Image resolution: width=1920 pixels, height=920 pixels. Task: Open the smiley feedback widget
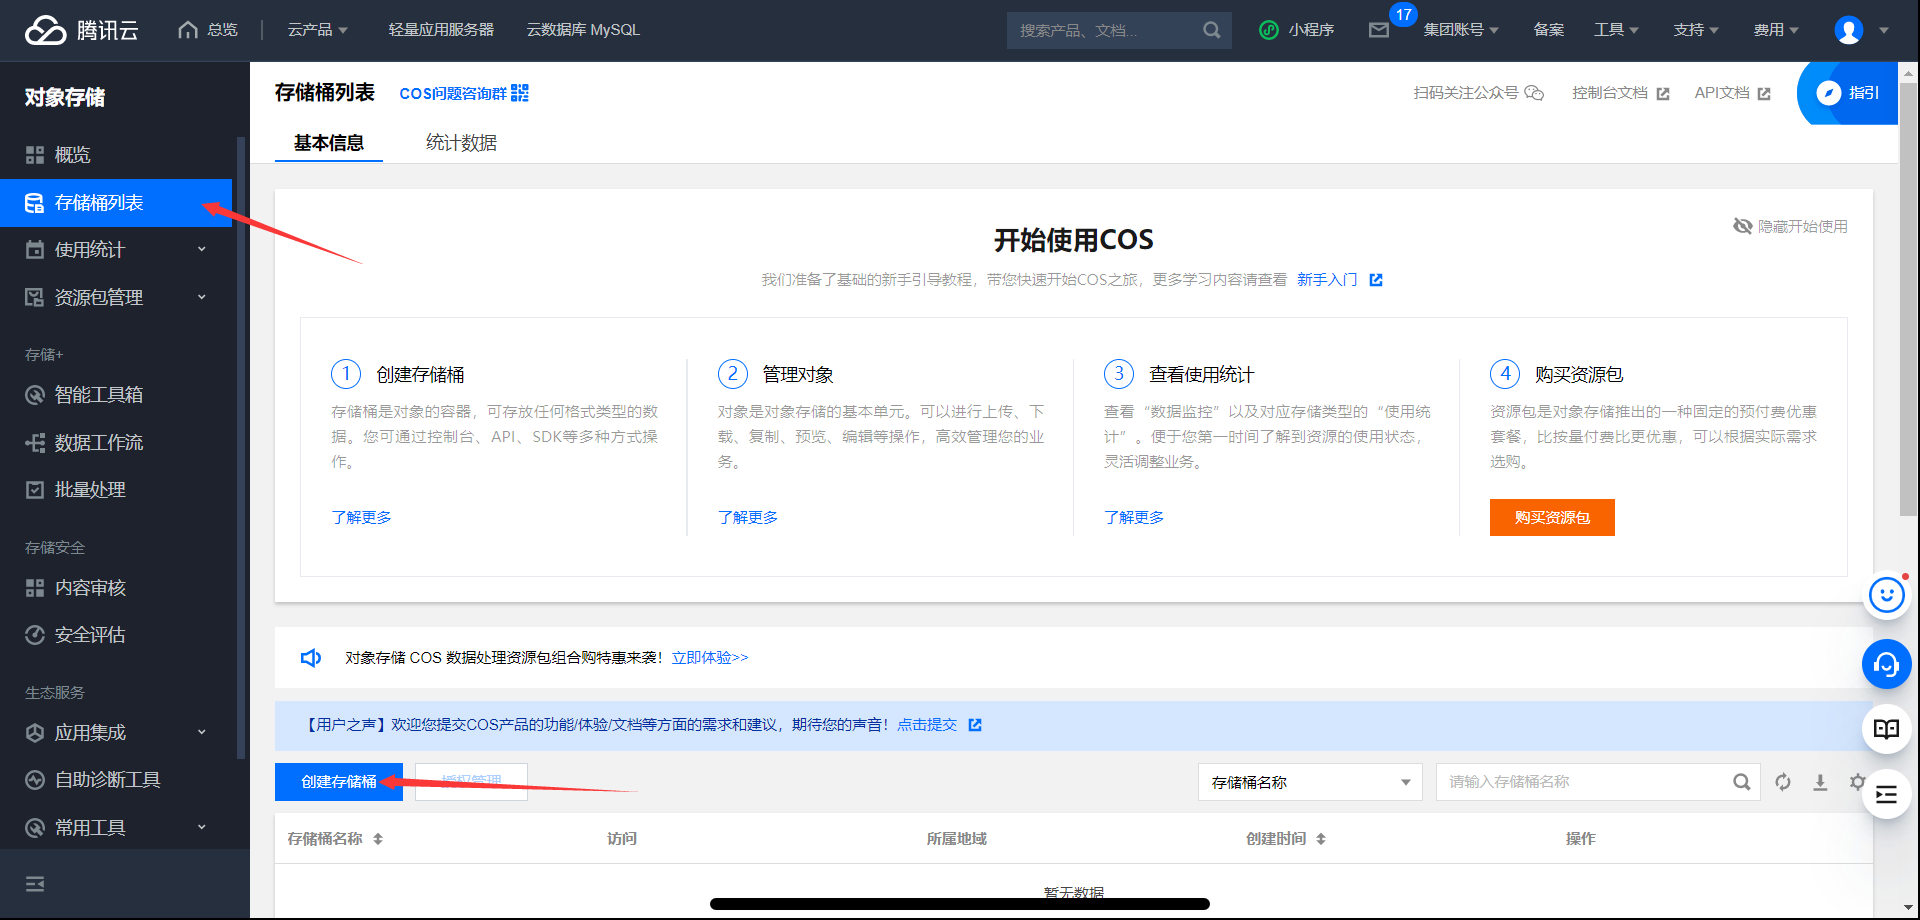pyautogui.click(x=1886, y=594)
